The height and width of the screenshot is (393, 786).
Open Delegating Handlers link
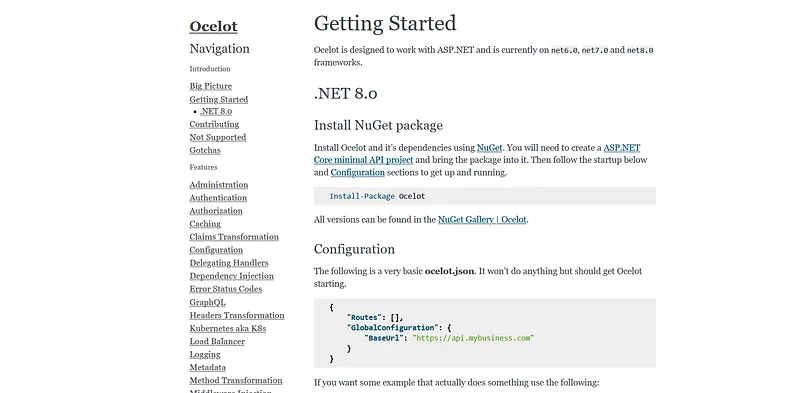coord(229,263)
